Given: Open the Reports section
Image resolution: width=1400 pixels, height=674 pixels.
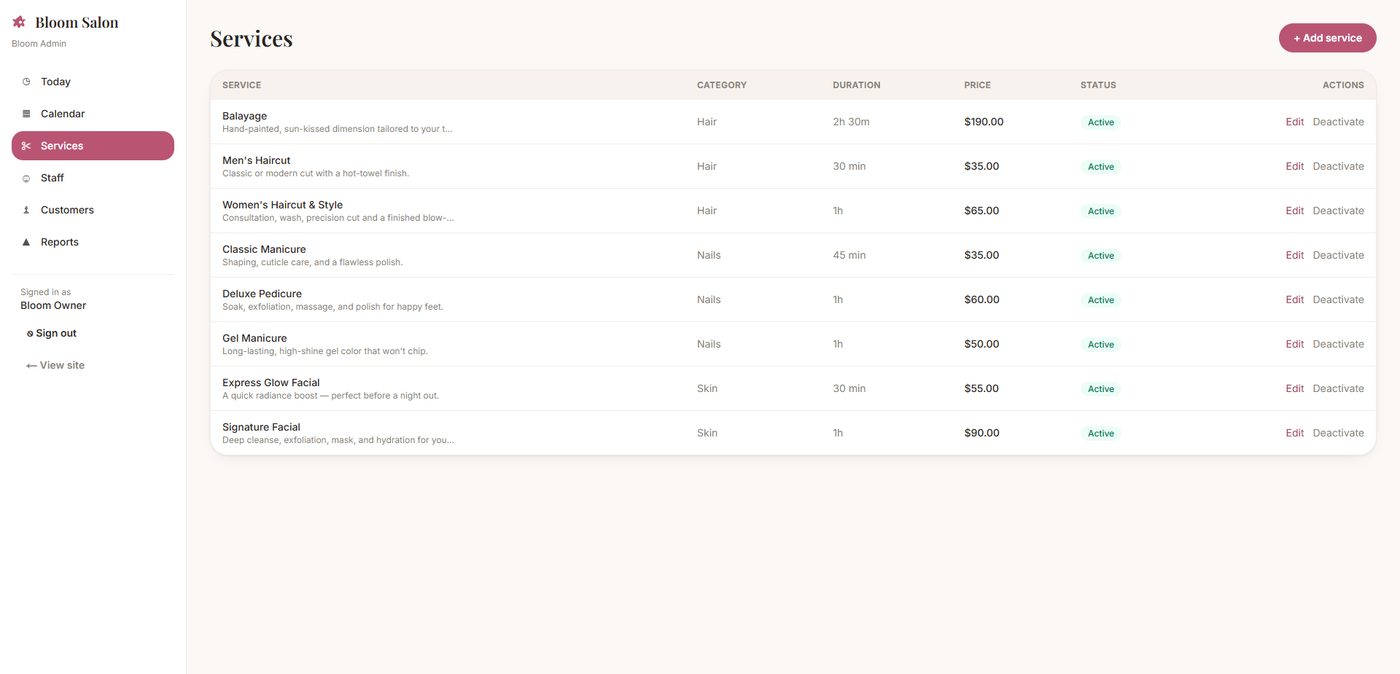Looking at the screenshot, I should 93,242.
